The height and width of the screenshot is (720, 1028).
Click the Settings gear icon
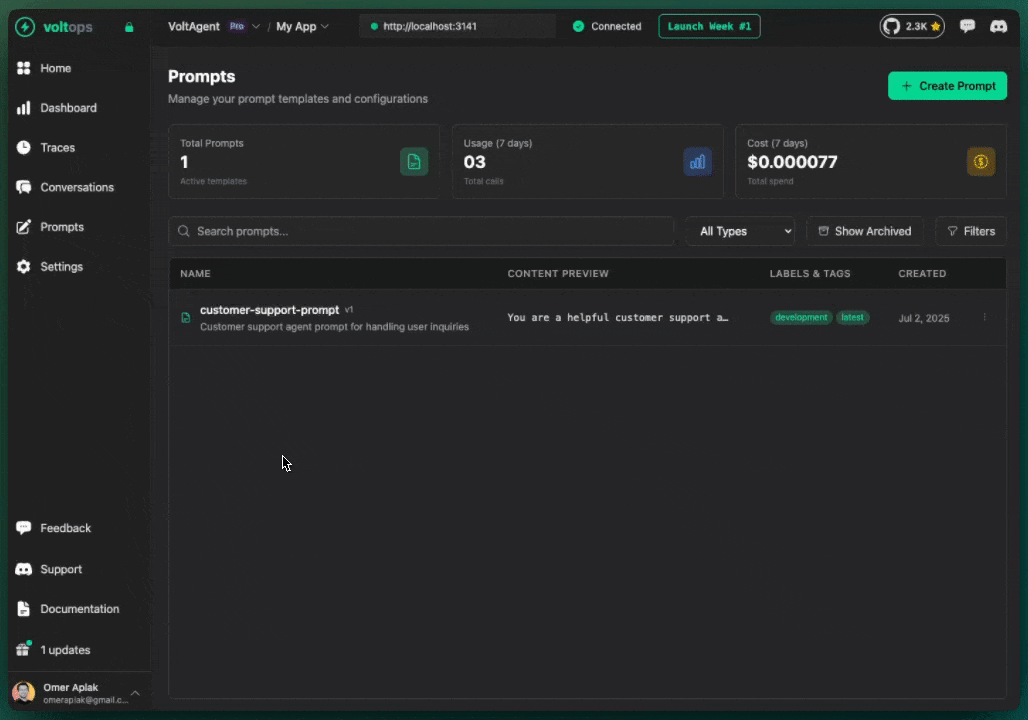click(x=24, y=267)
